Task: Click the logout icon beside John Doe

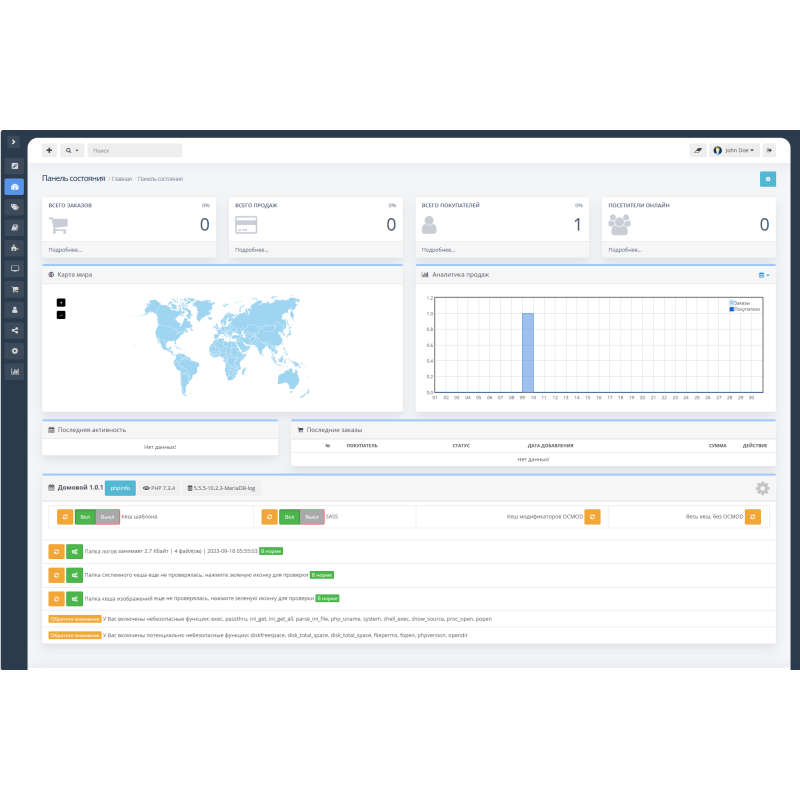Action: [x=769, y=150]
